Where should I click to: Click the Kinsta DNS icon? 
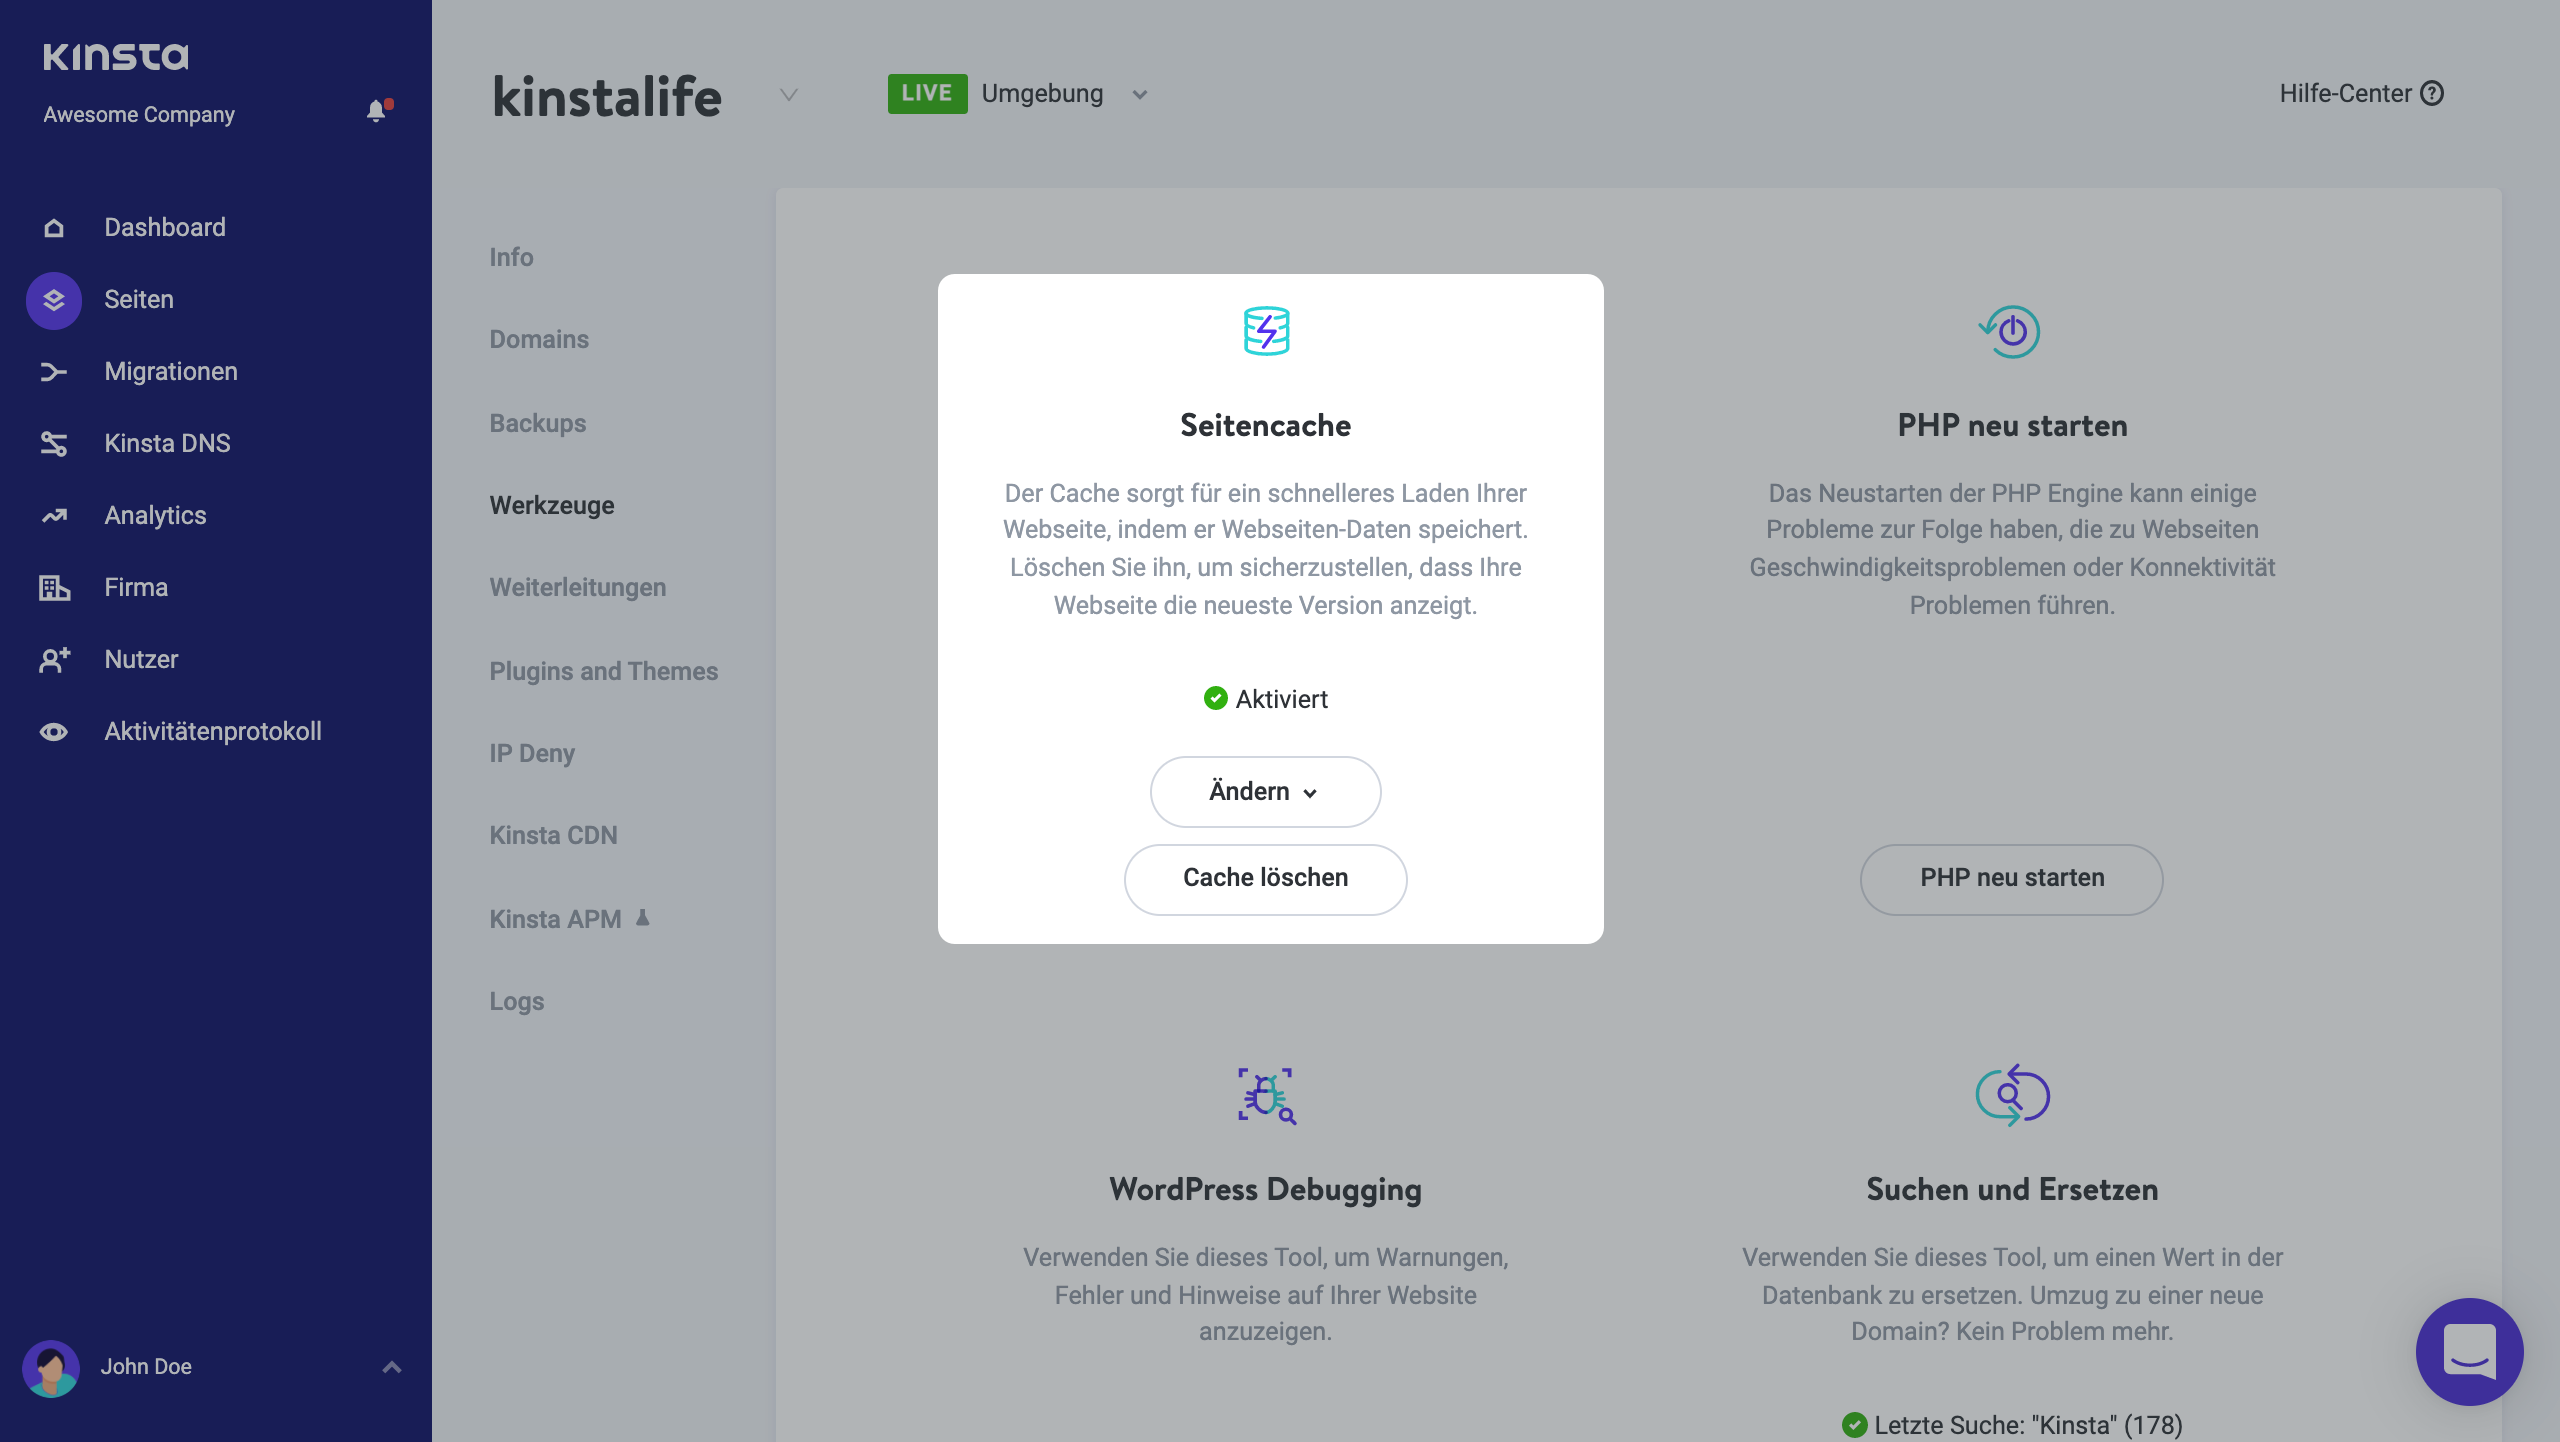(x=53, y=443)
